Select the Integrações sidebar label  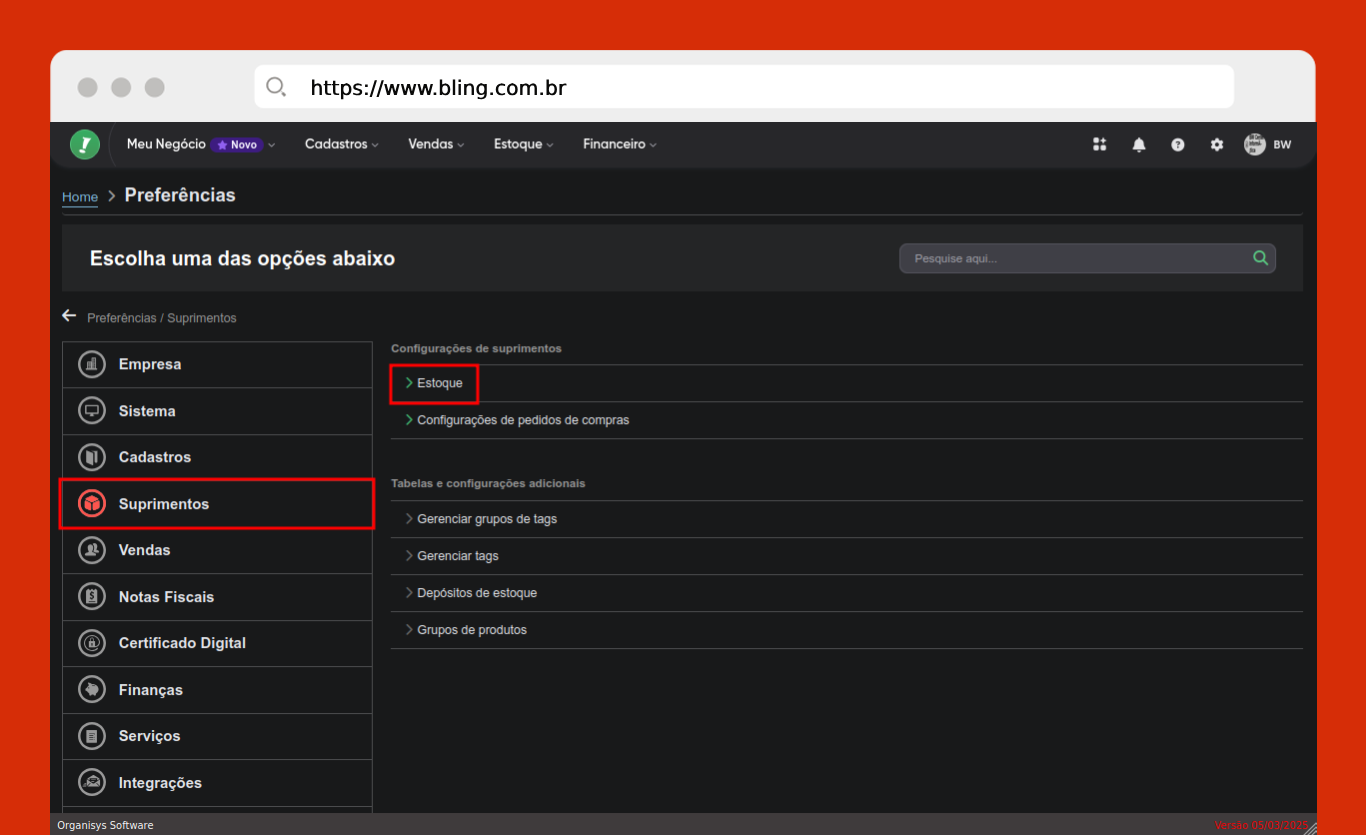tap(160, 783)
